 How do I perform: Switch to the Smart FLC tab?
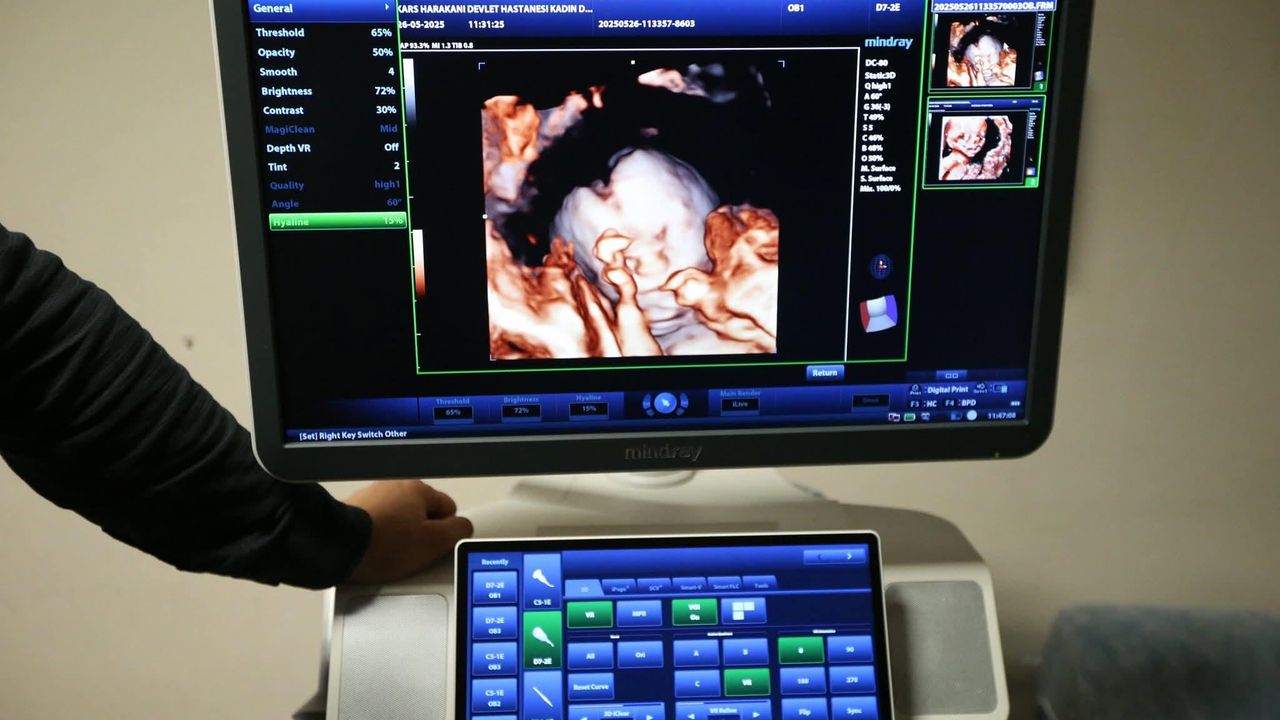coord(723,583)
